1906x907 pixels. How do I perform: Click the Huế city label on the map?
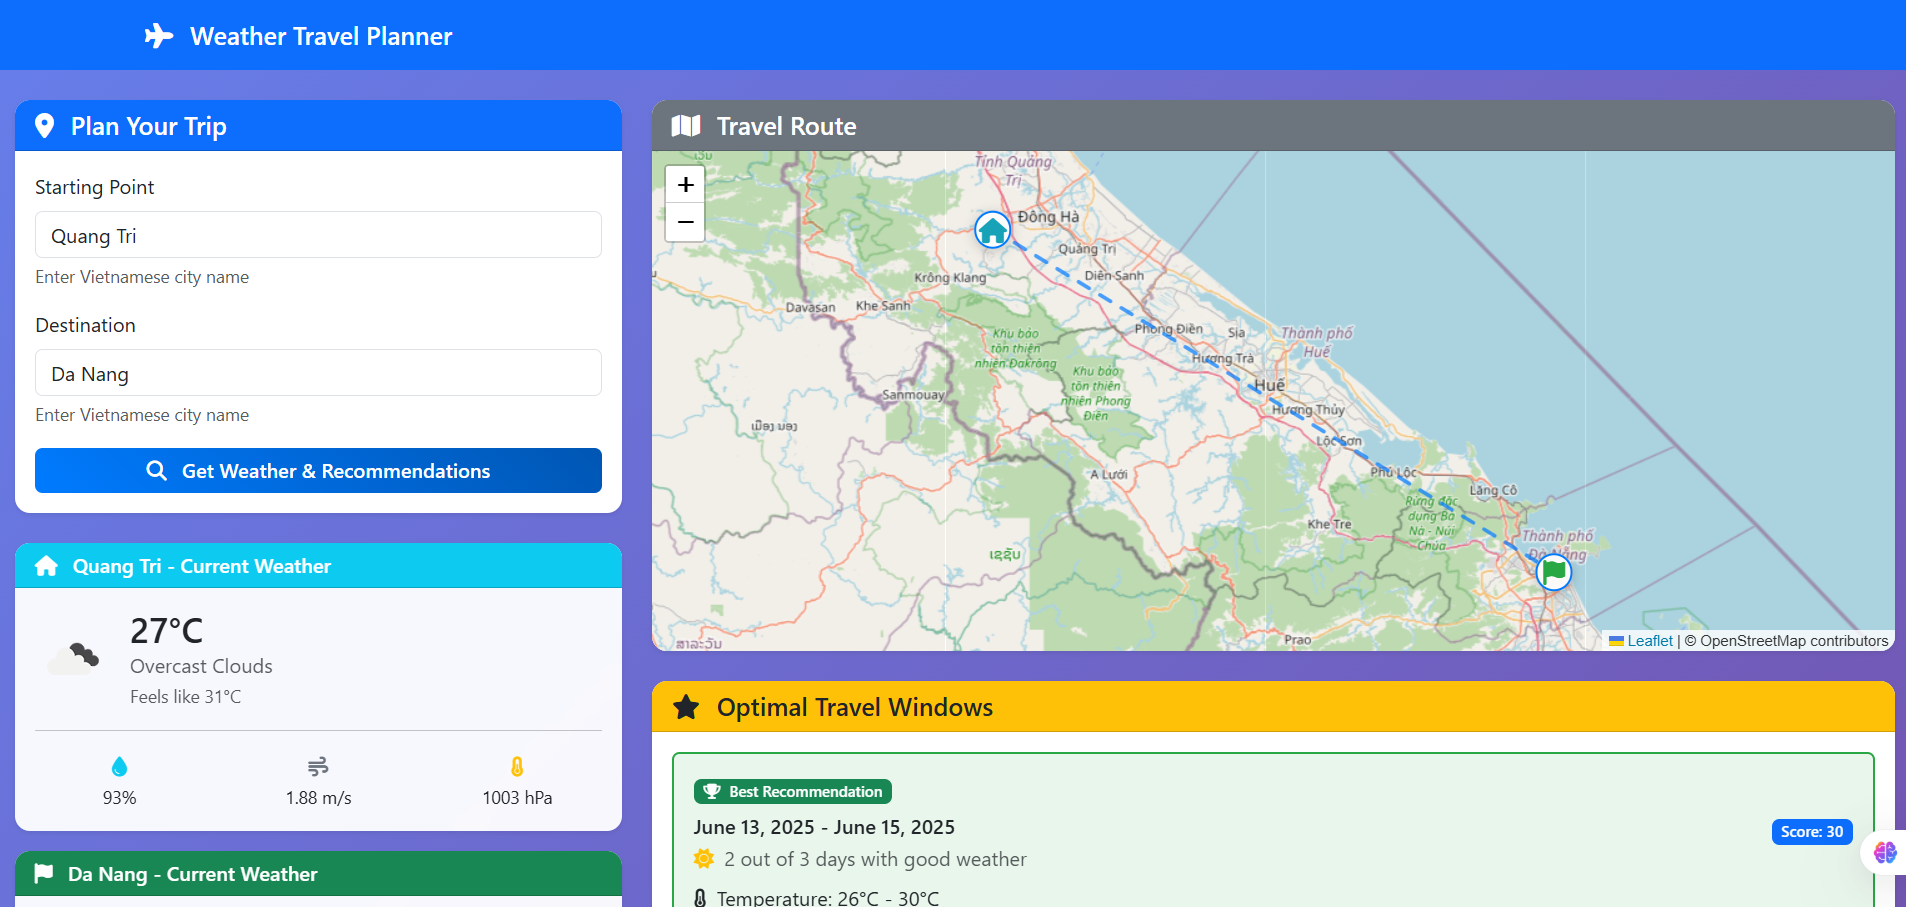(1270, 385)
